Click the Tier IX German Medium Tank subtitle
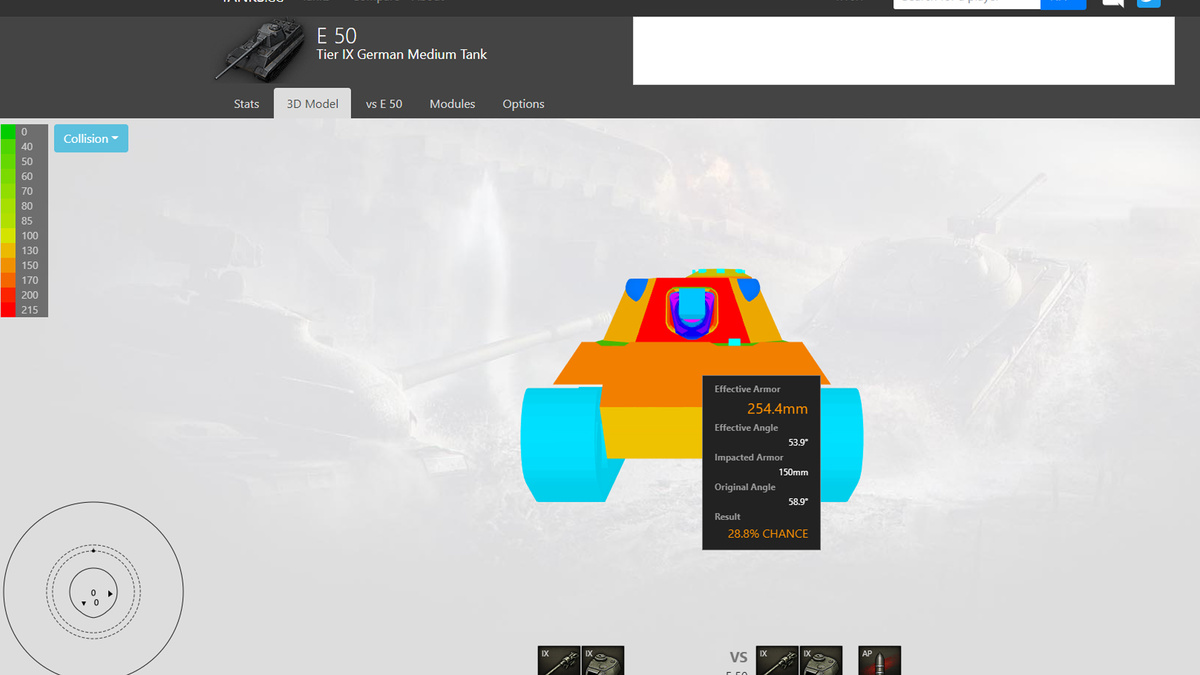Viewport: 1200px width, 675px height. pos(402,54)
